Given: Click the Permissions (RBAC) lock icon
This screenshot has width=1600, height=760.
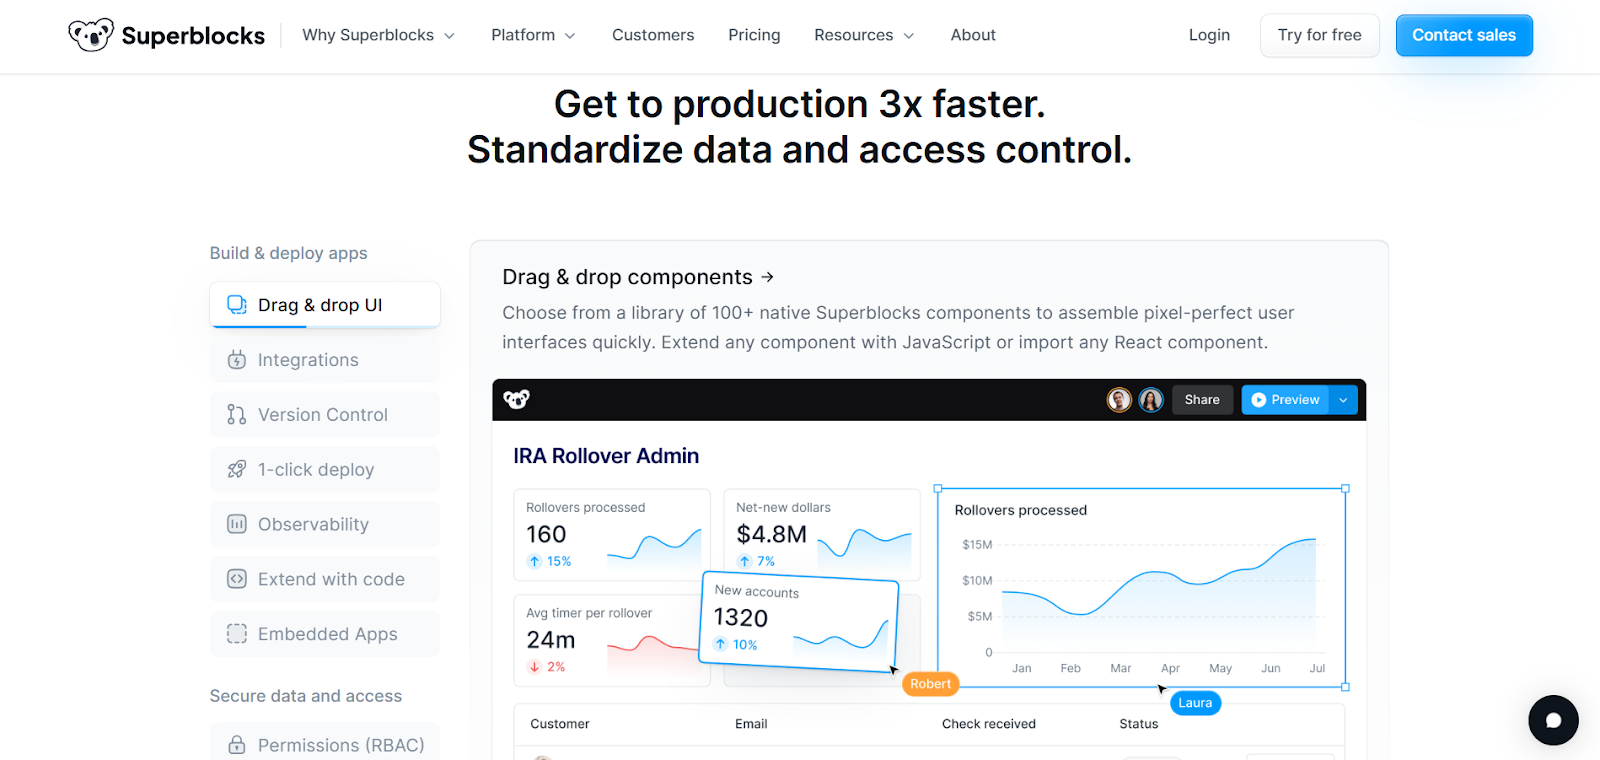Looking at the screenshot, I should (237, 745).
